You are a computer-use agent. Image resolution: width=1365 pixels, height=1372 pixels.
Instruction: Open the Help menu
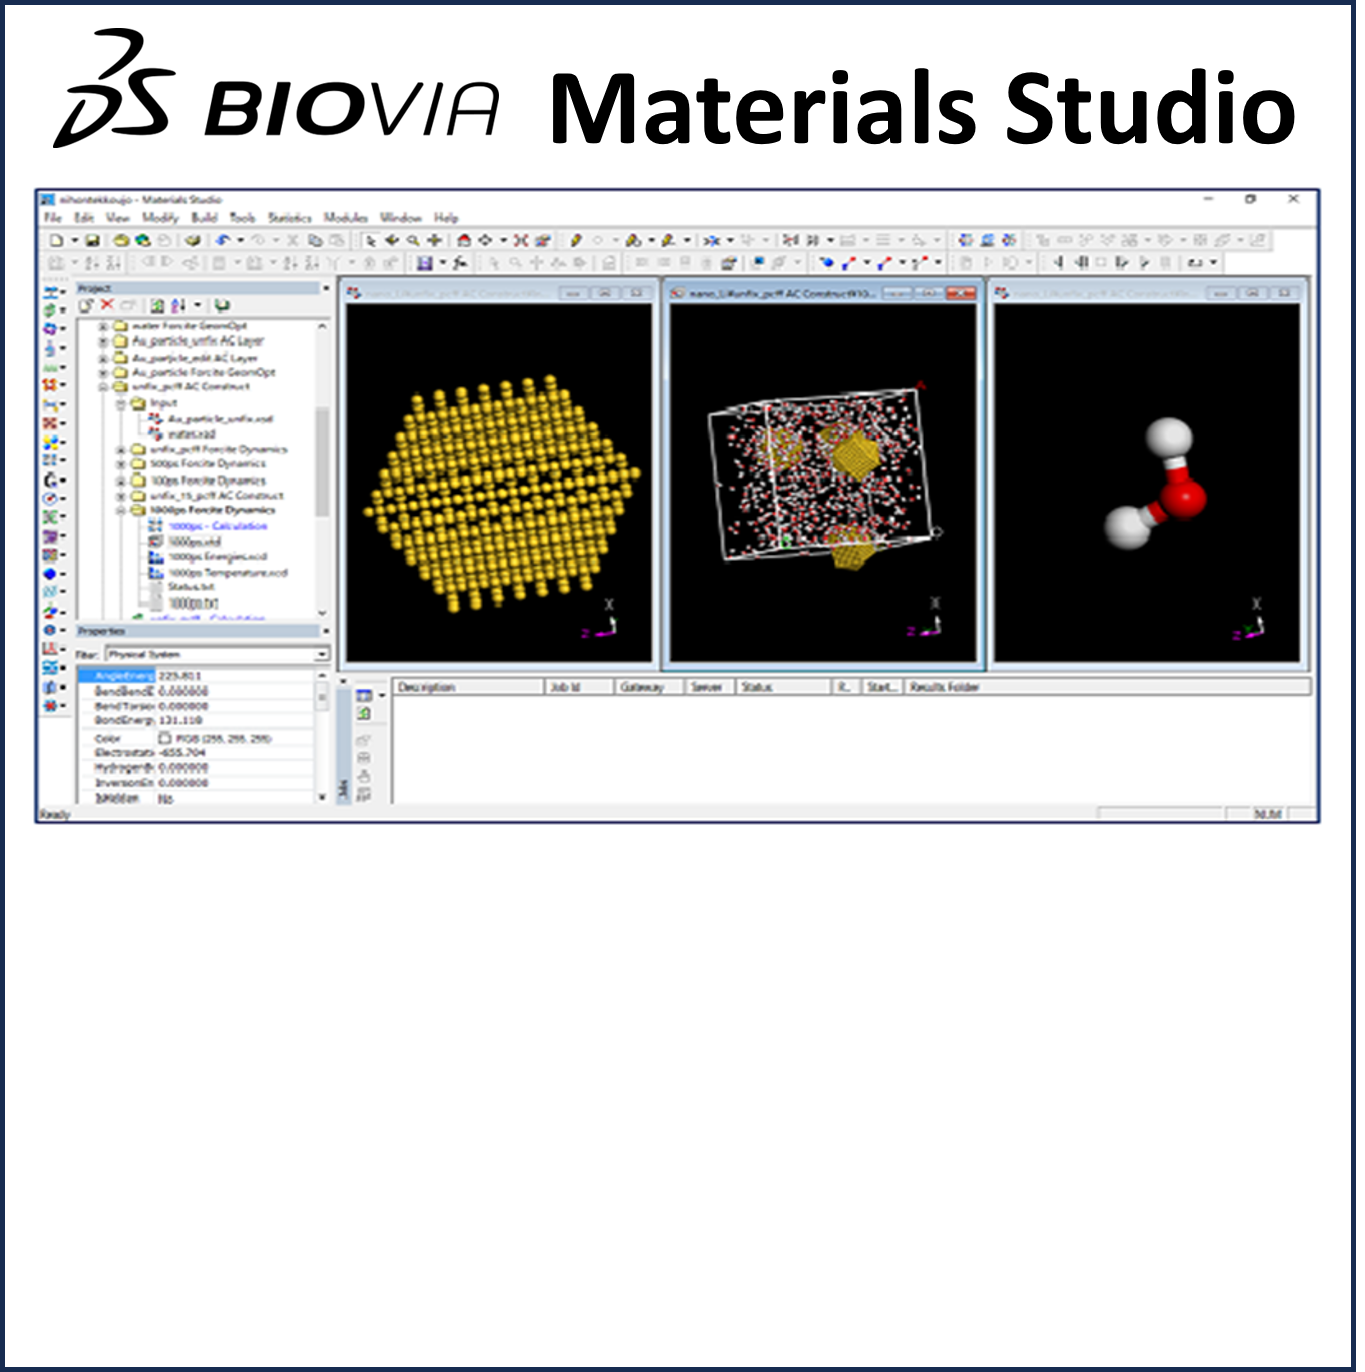[x=446, y=218]
